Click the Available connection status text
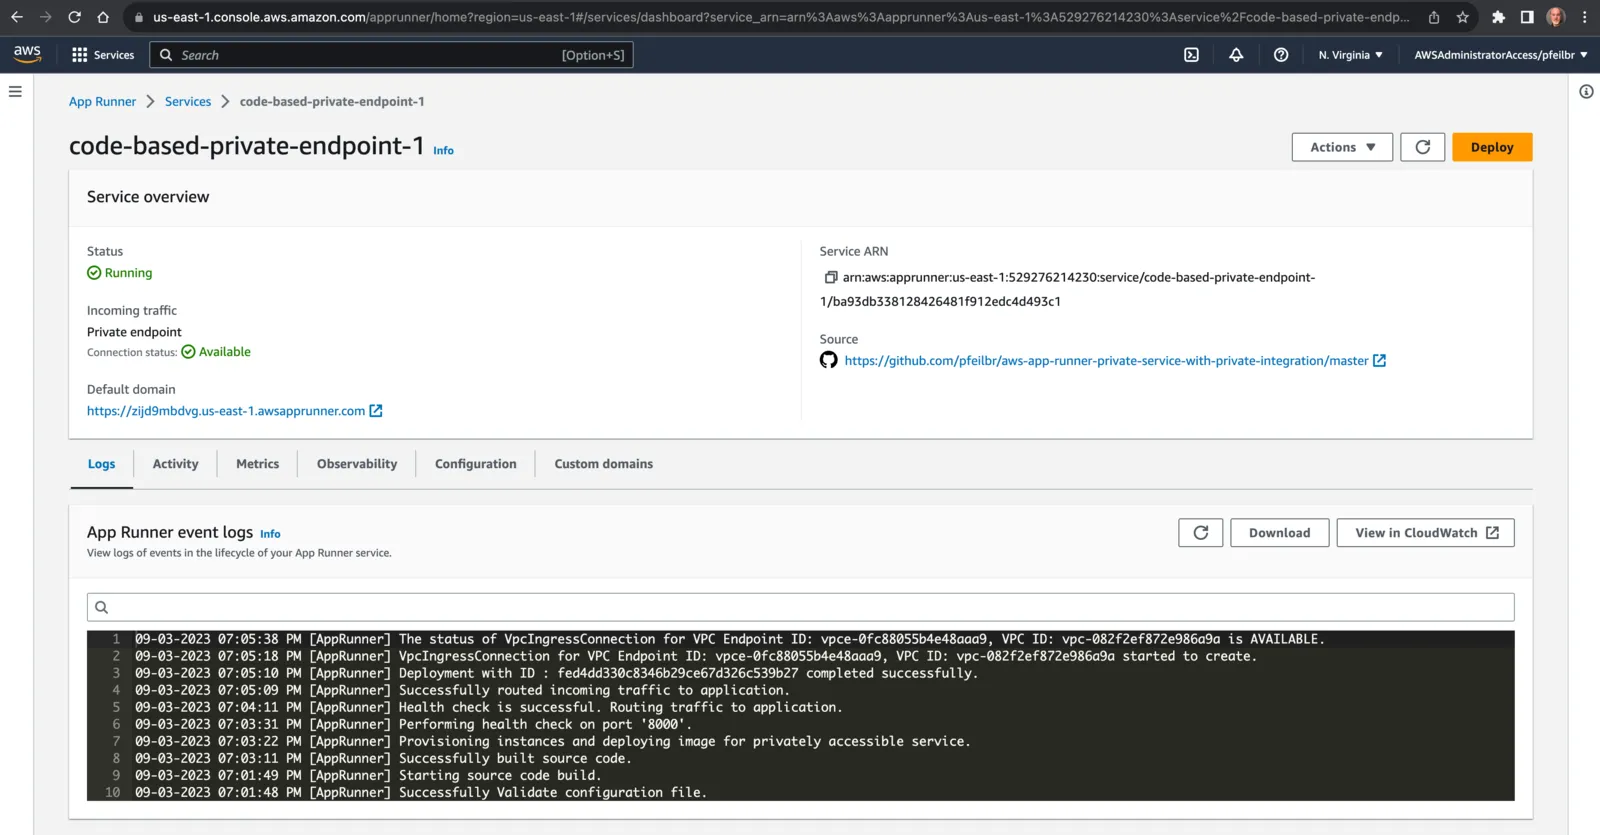Viewport: 1600px width, 835px height. [x=224, y=352]
